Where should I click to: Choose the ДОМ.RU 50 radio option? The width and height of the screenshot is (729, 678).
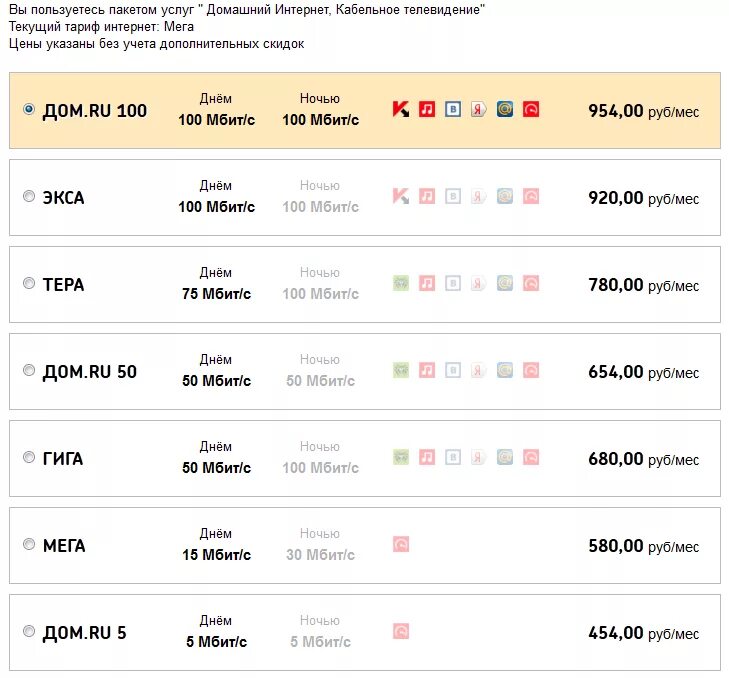pos(29,371)
